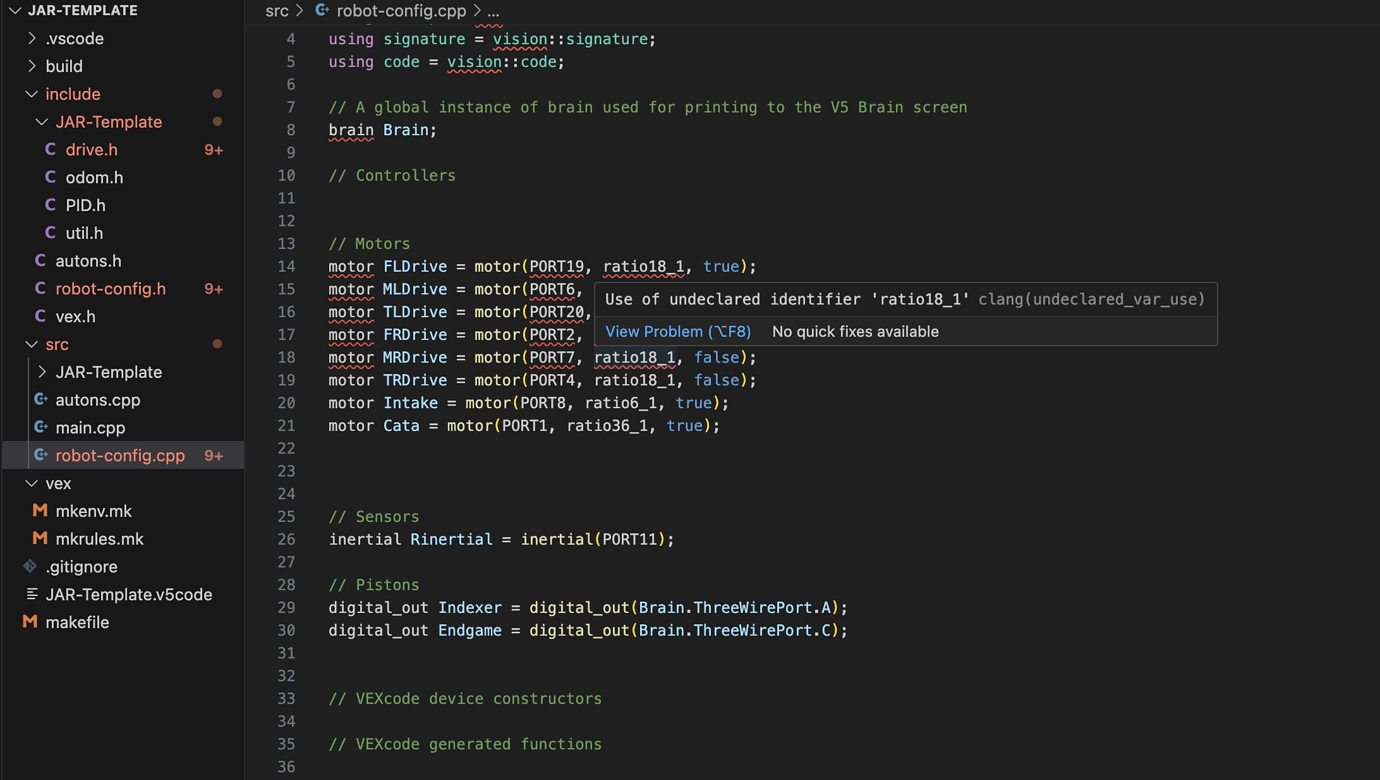1380x780 pixels.
Task: Expand the build folder
Action: [x=30, y=66]
